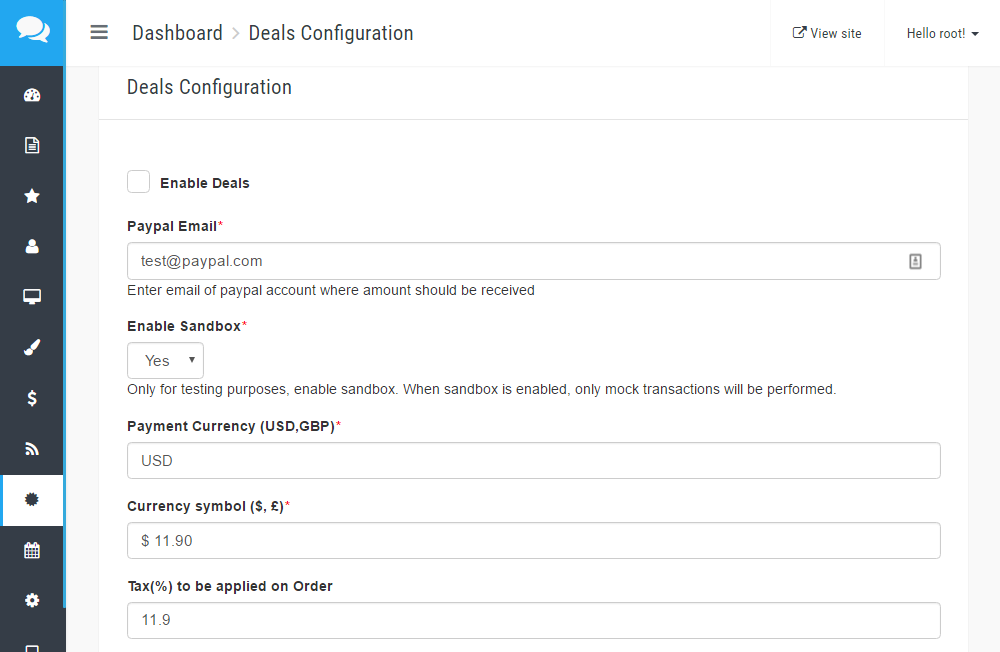Check the Enable Deals checkbox
This screenshot has height=652, width=1000.
[x=139, y=182]
